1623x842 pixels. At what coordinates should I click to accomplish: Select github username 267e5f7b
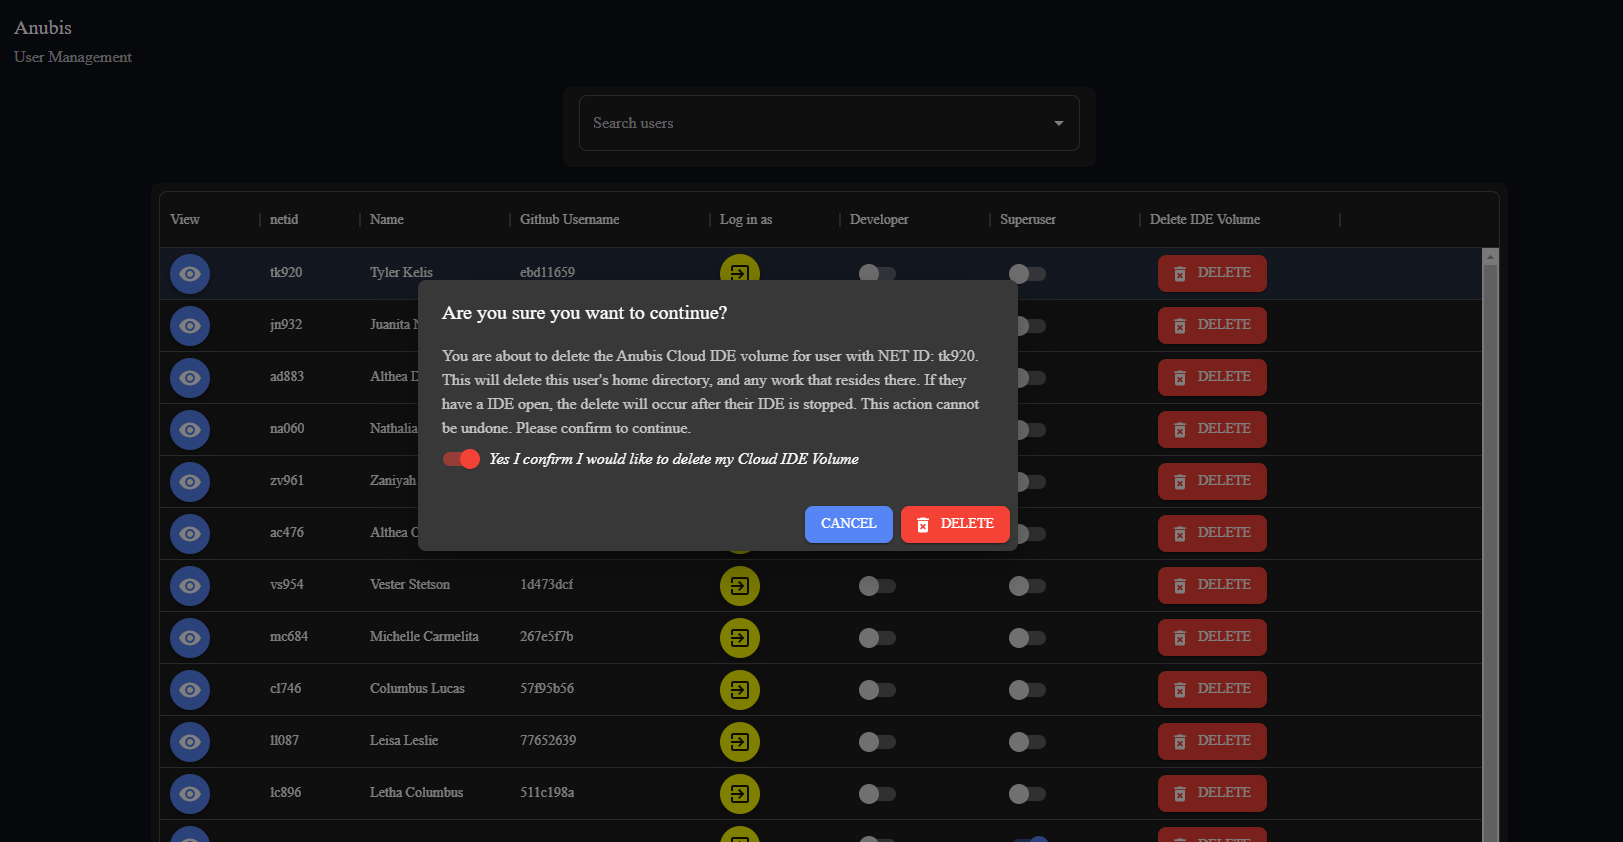point(547,637)
